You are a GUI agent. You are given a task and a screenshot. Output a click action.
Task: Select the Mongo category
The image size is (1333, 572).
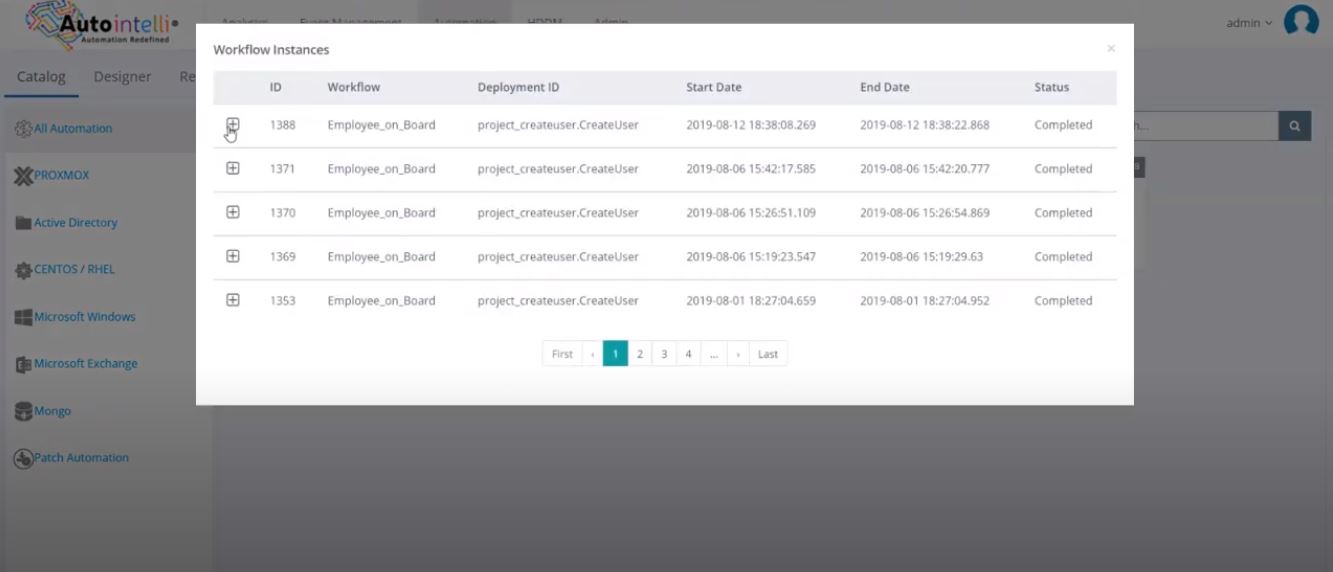[x=52, y=411]
